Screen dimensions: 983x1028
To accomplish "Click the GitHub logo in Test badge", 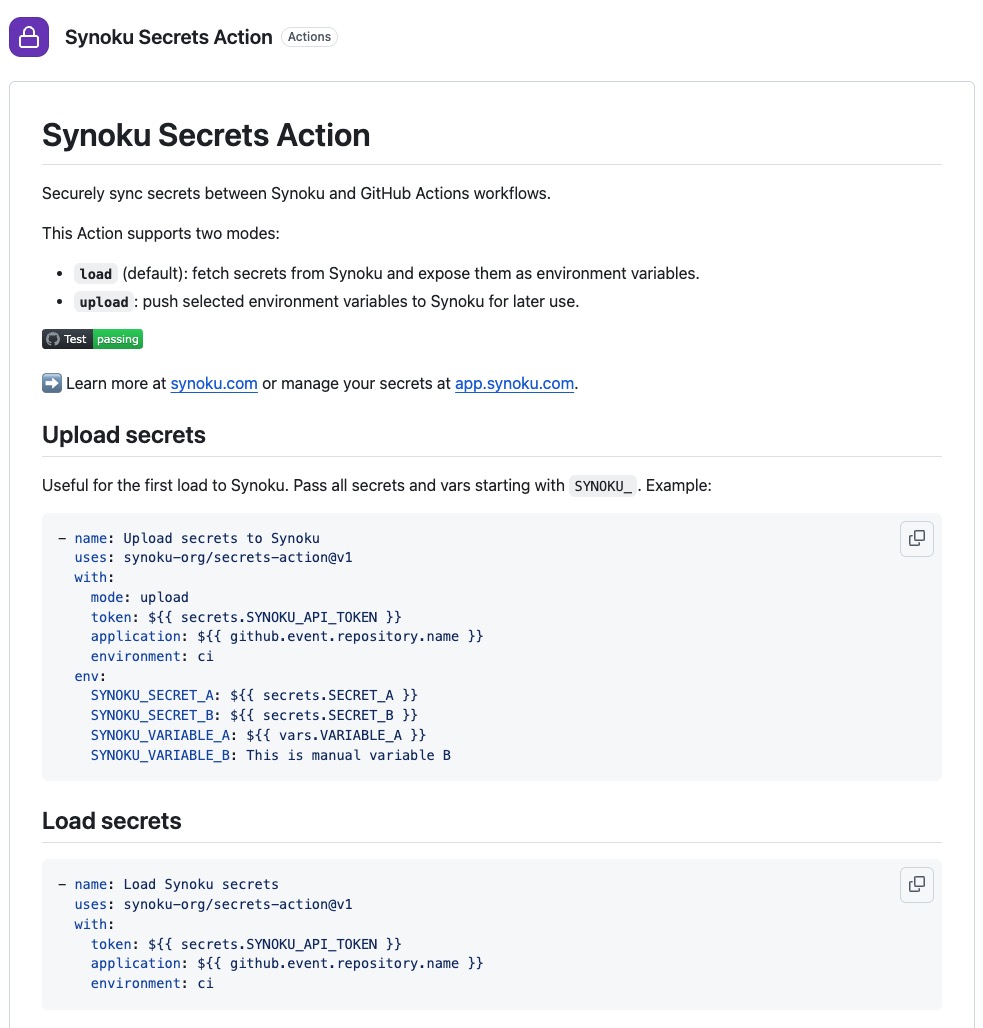I will [54, 339].
